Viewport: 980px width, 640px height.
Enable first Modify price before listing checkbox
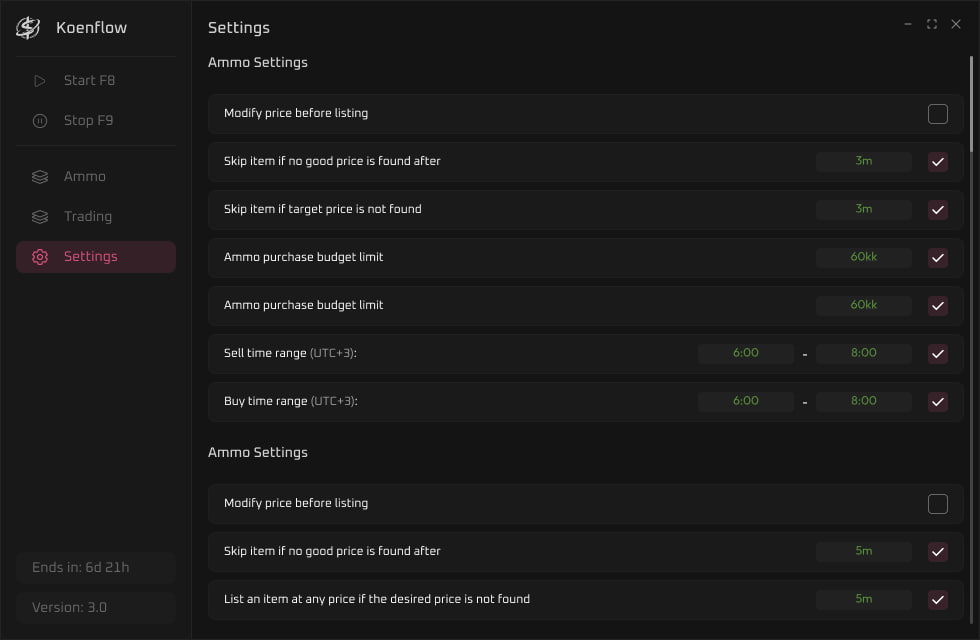point(938,114)
